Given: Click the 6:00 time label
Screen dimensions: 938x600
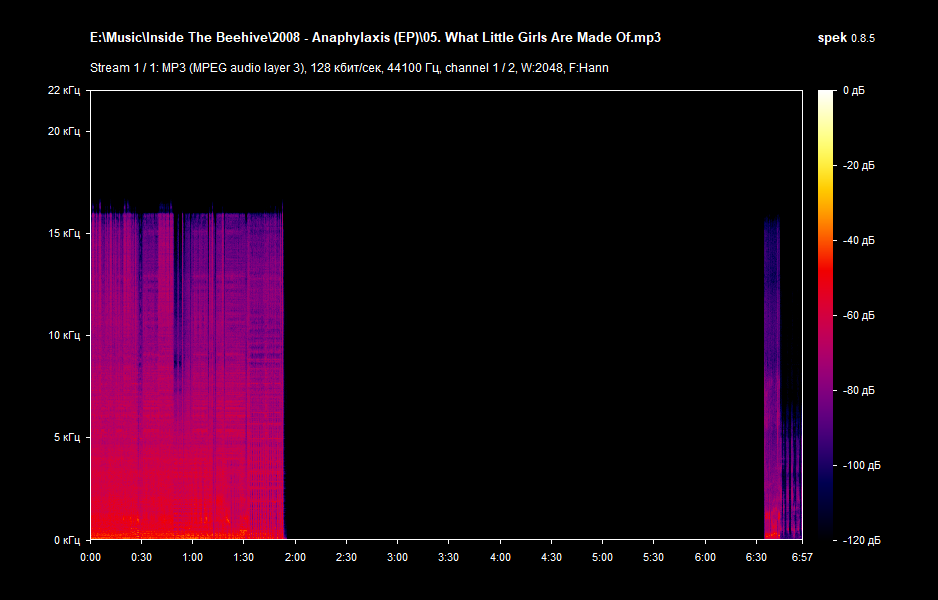Looking at the screenshot, I should pyautogui.click(x=705, y=558).
